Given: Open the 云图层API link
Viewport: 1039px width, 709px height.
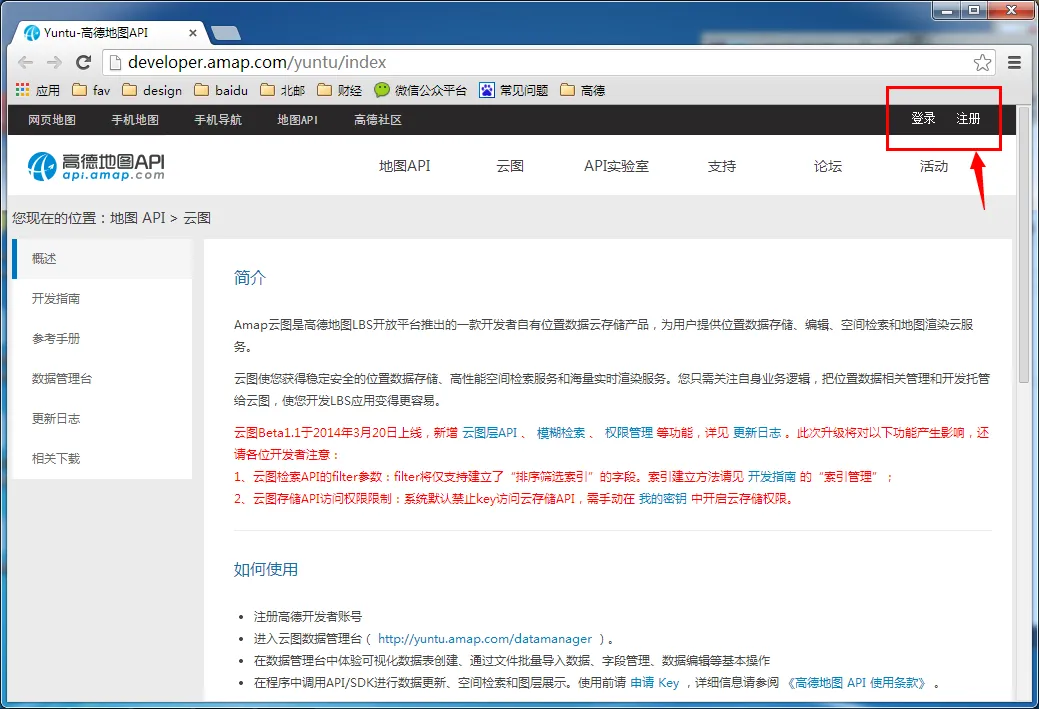Looking at the screenshot, I should coord(490,433).
